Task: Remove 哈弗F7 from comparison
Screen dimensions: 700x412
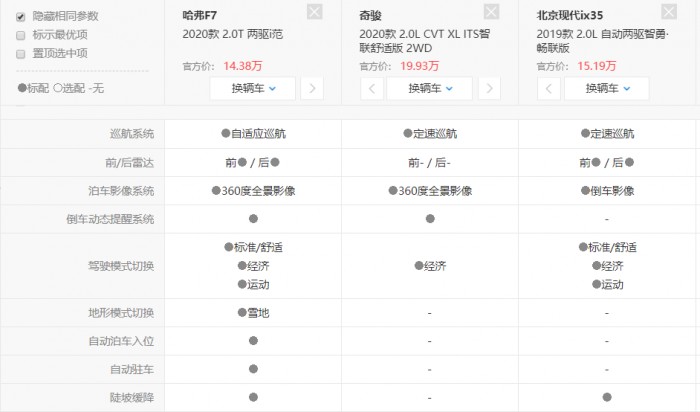Action: tap(315, 12)
